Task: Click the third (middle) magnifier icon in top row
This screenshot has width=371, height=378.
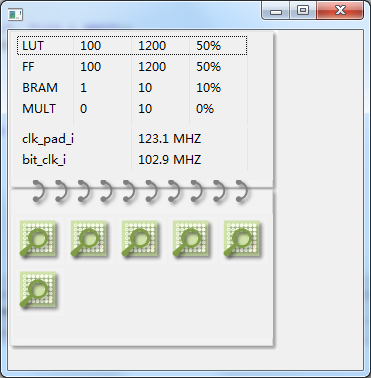Action: click(x=140, y=239)
